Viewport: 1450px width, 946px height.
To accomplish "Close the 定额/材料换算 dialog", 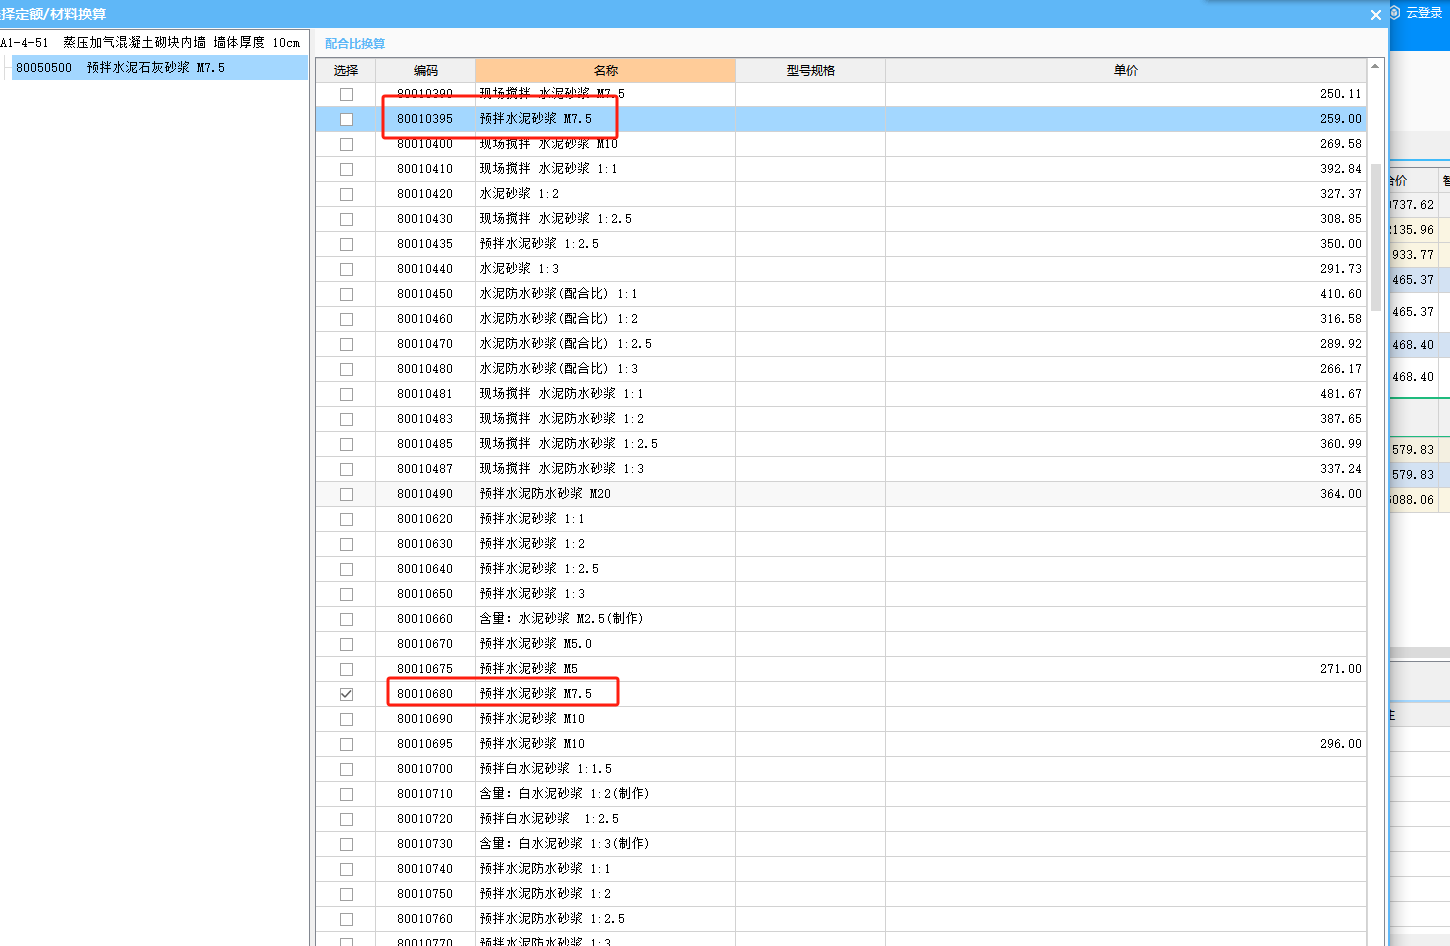I will 1375,14.
